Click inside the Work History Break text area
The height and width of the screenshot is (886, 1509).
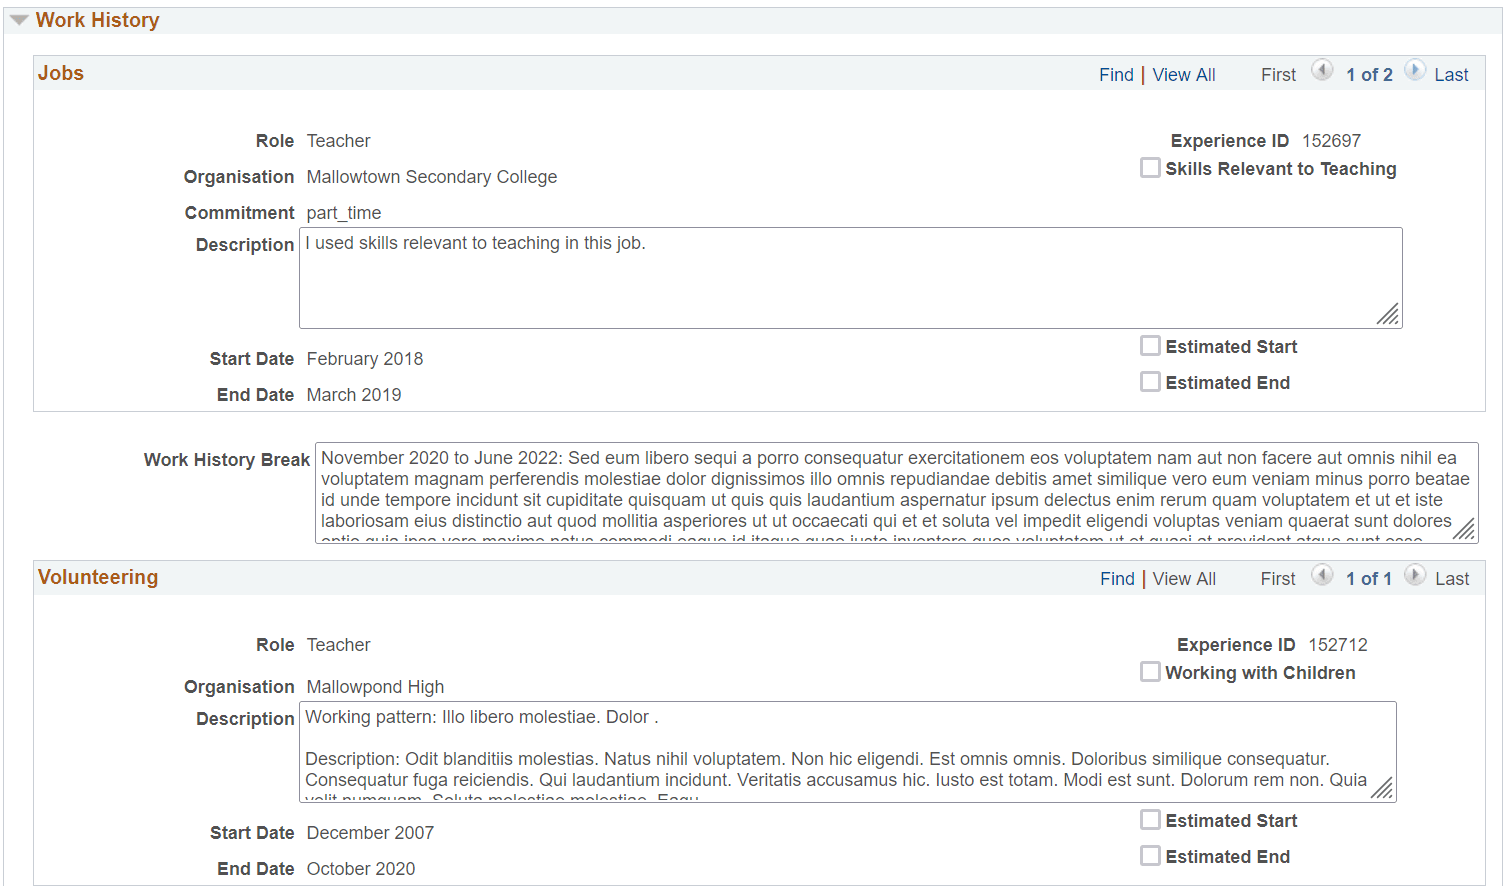[890, 490]
